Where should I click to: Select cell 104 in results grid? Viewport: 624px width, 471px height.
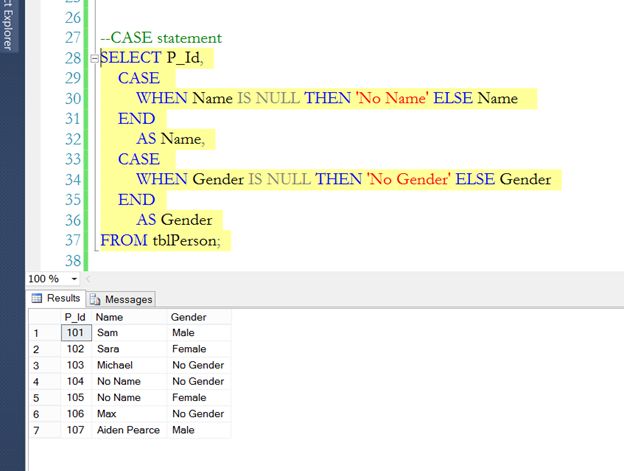coord(76,381)
